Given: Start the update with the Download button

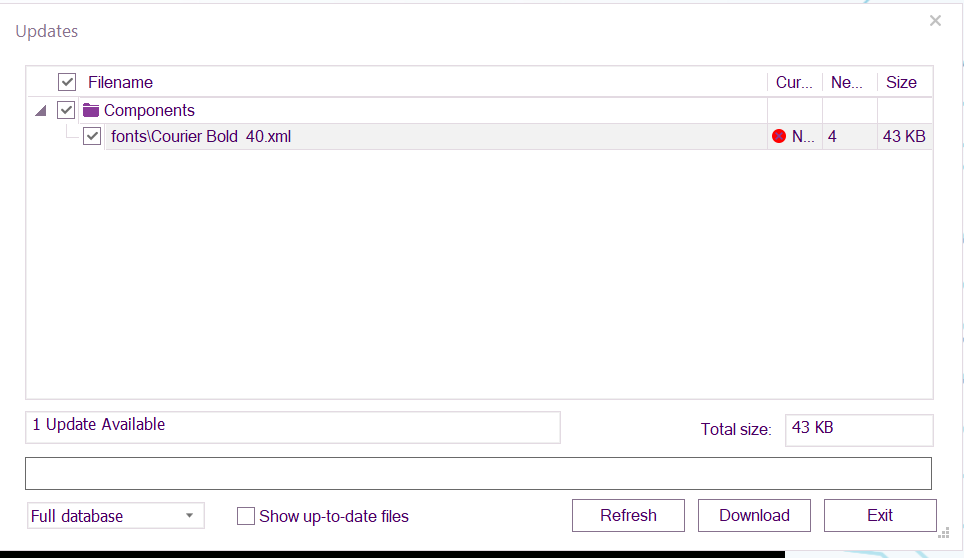Looking at the screenshot, I should [x=754, y=516].
